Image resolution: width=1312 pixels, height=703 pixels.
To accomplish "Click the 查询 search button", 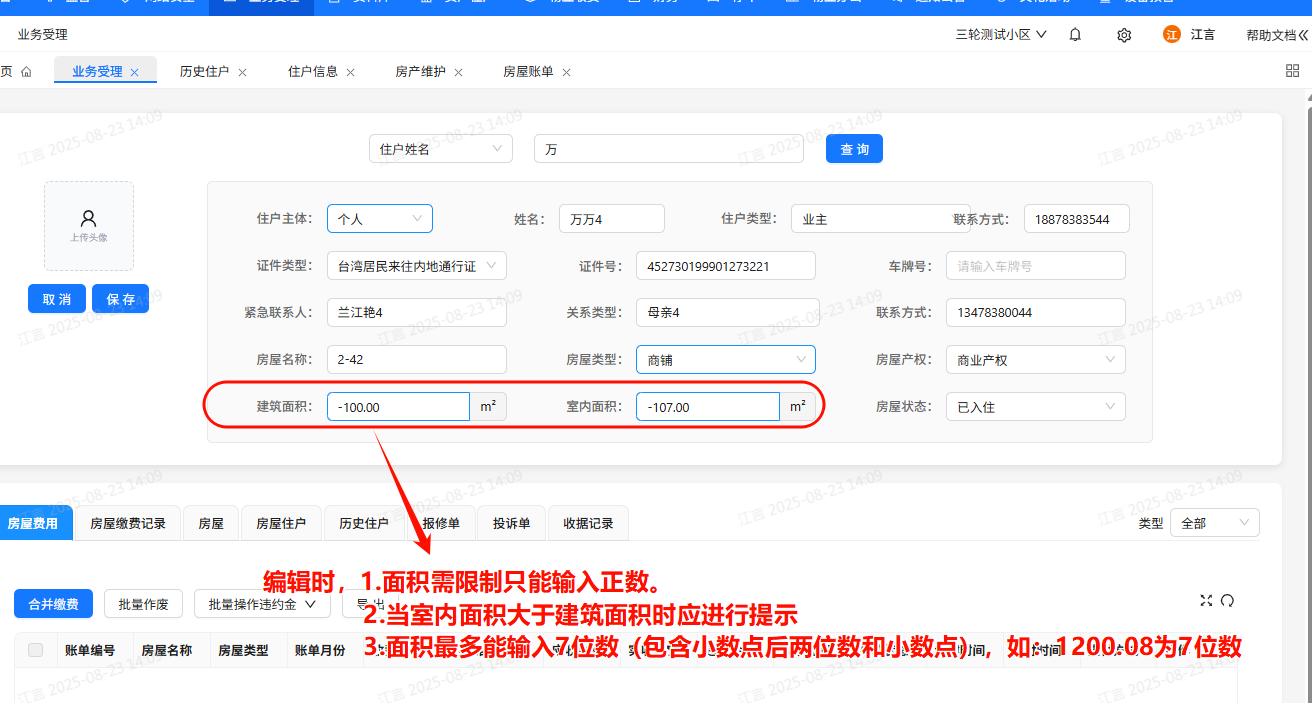I will click(x=854, y=149).
